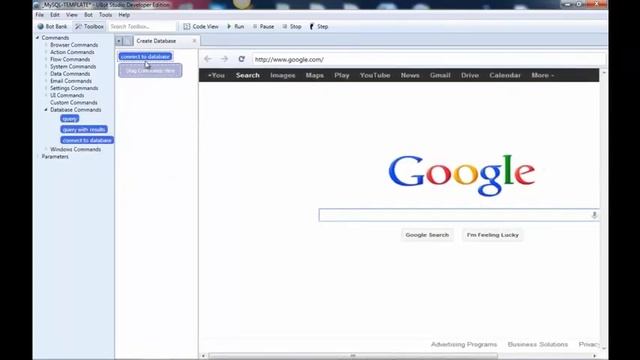The width and height of the screenshot is (640, 360).
Task: Click the drag commands here placeholder
Action: coord(150,71)
